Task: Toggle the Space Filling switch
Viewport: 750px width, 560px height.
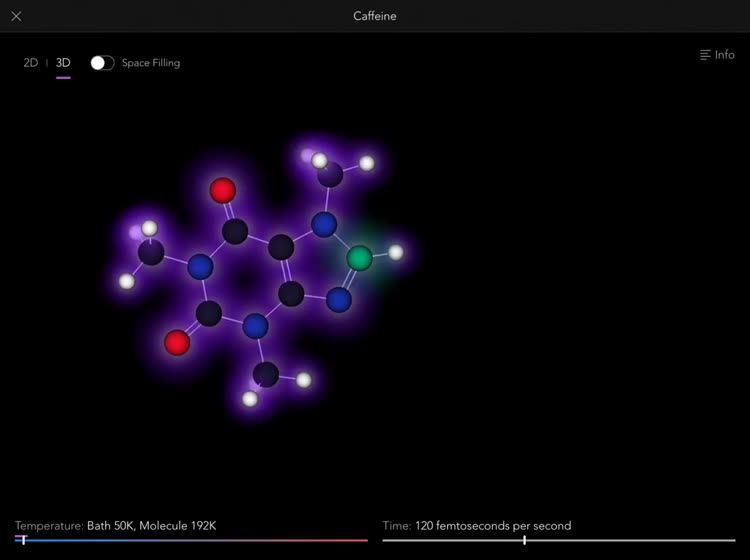Action: [102, 63]
